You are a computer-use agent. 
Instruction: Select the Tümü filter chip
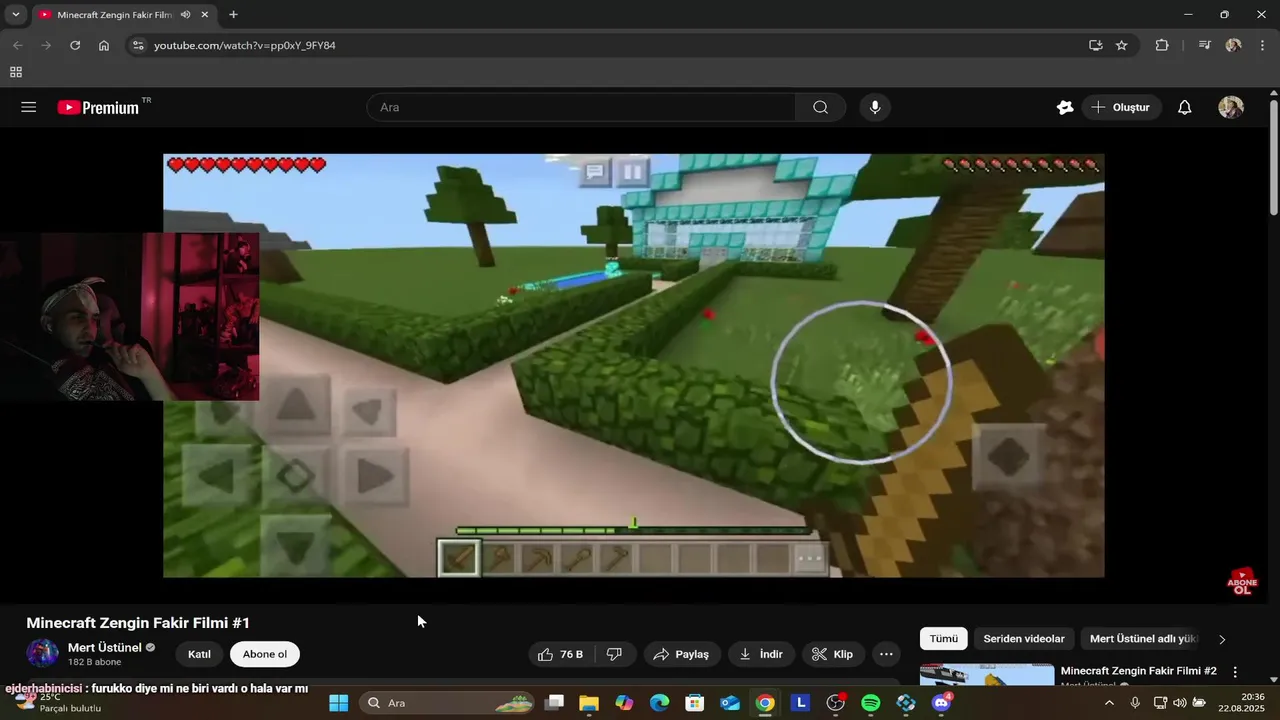point(944,639)
